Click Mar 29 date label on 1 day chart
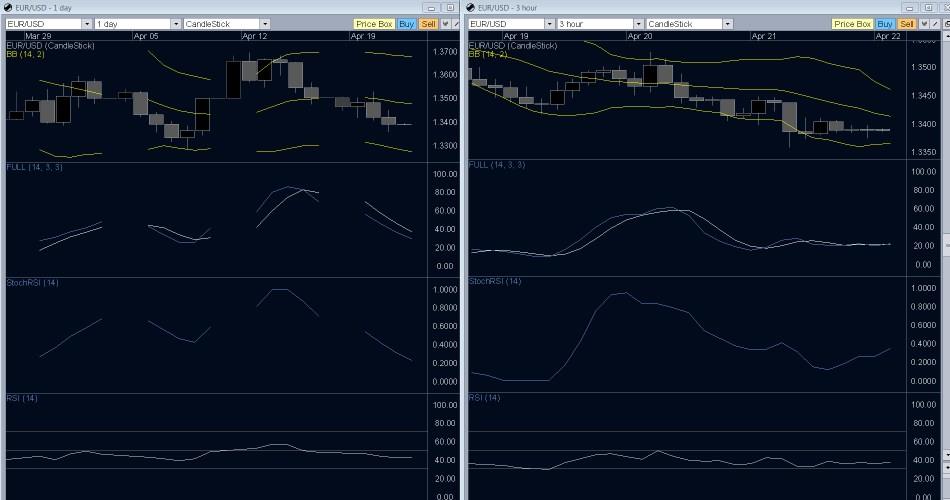Image resolution: width=950 pixels, height=500 pixels. point(38,36)
